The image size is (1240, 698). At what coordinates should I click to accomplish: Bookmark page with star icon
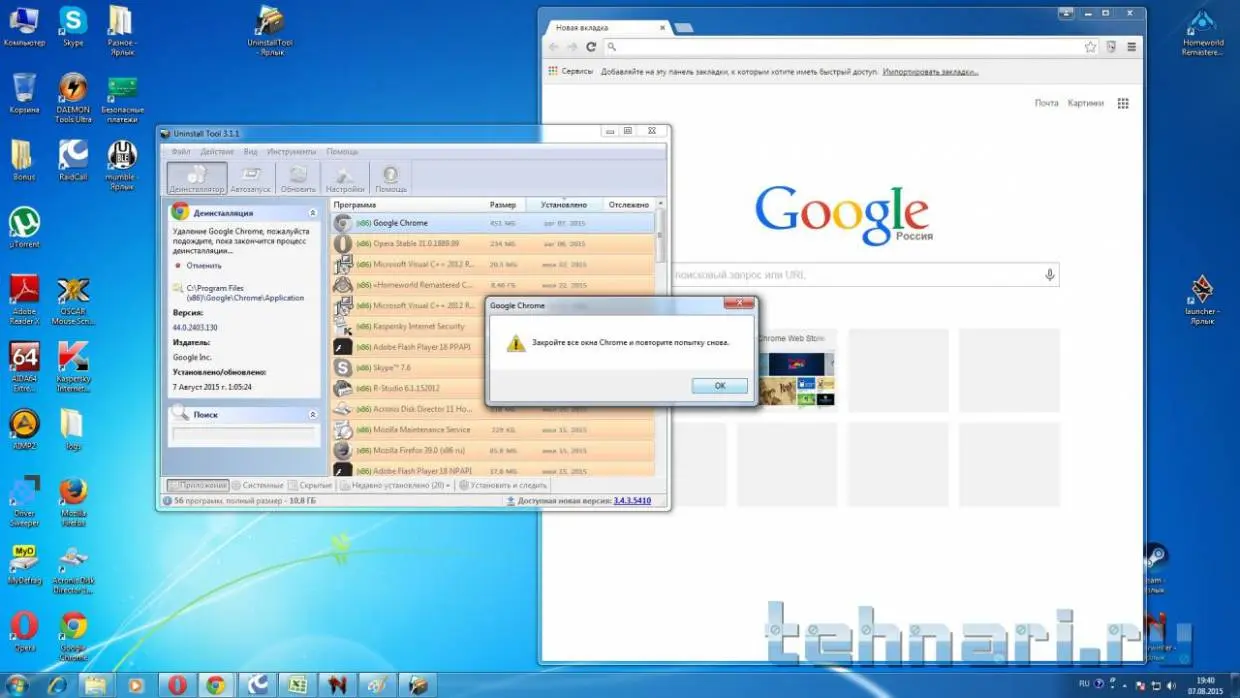(x=1090, y=47)
